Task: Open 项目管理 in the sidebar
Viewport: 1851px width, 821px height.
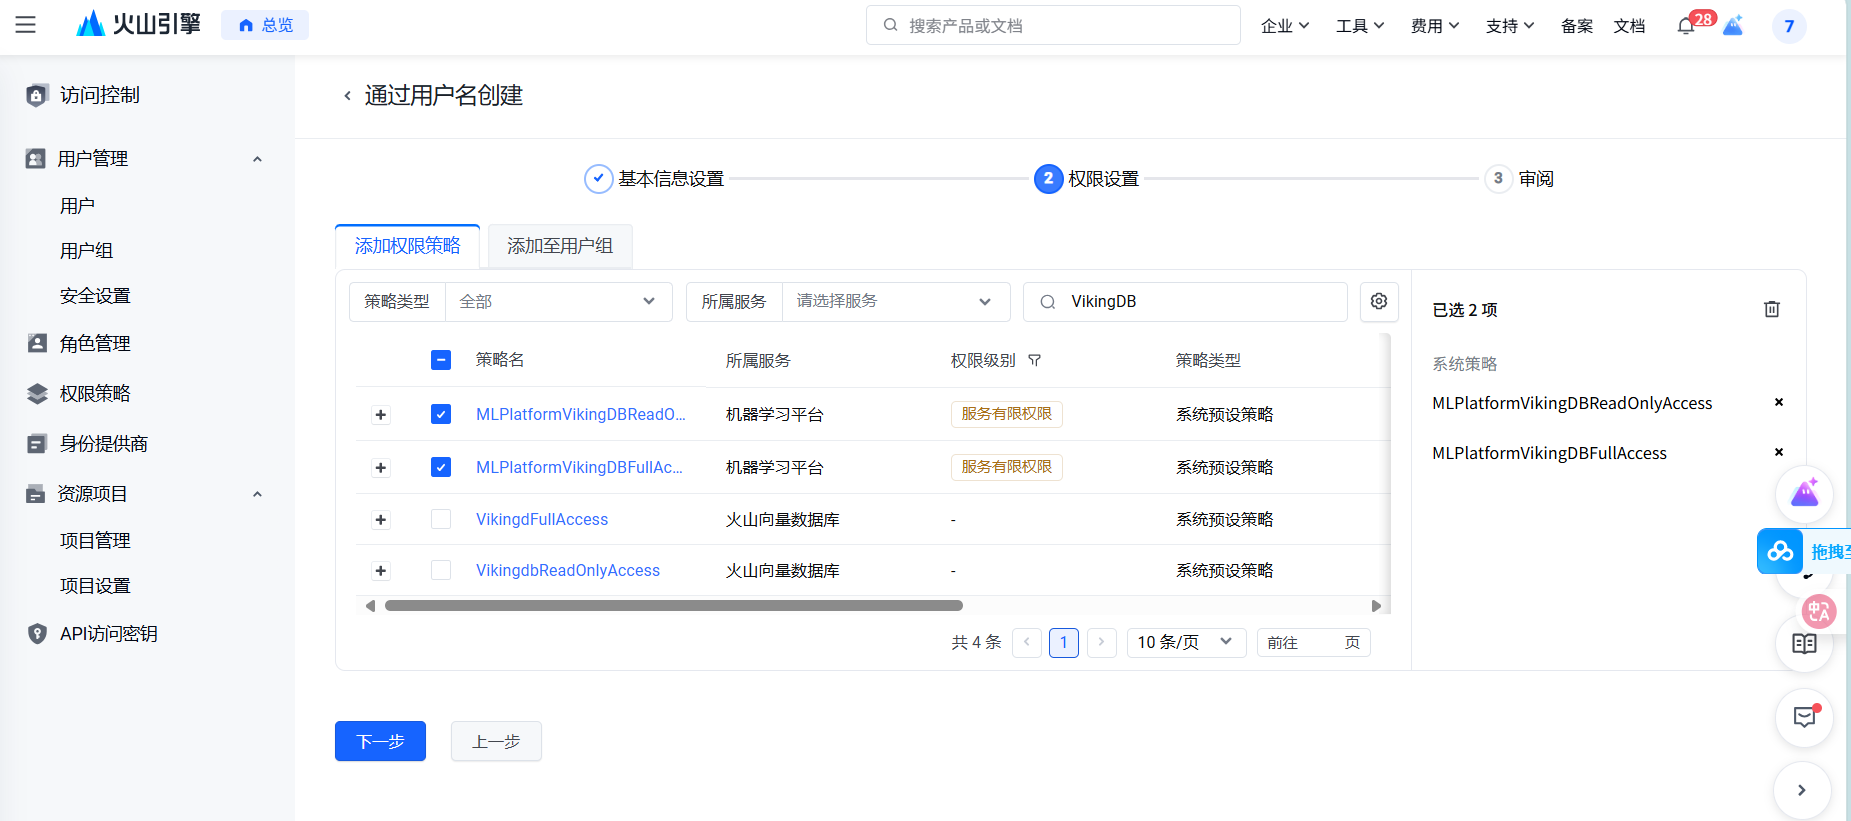Action: pos(95,541)
